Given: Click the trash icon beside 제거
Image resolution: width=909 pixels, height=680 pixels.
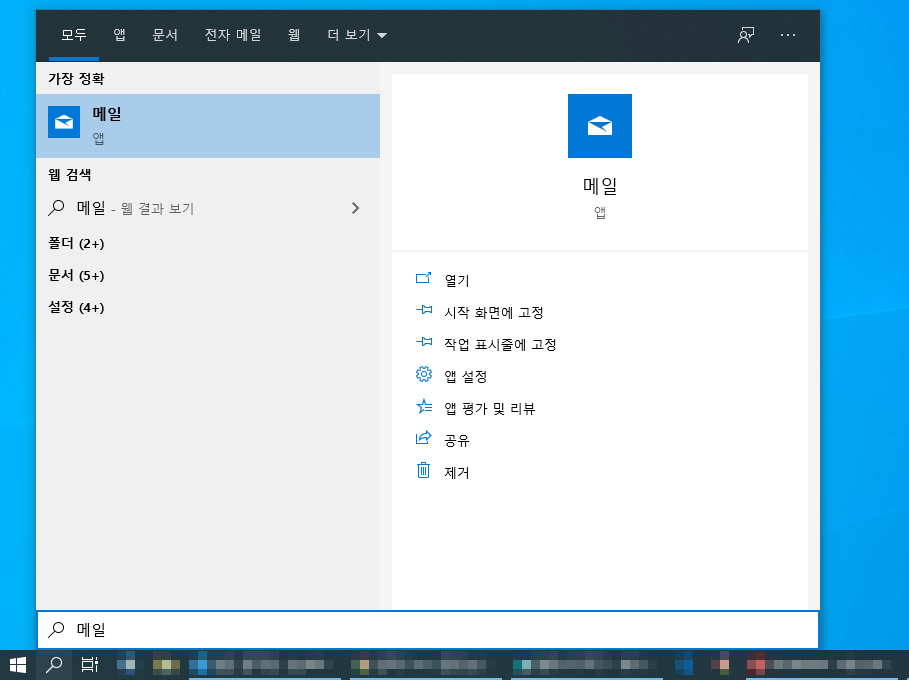Looking at the screenshot, I should click(424, 470).
